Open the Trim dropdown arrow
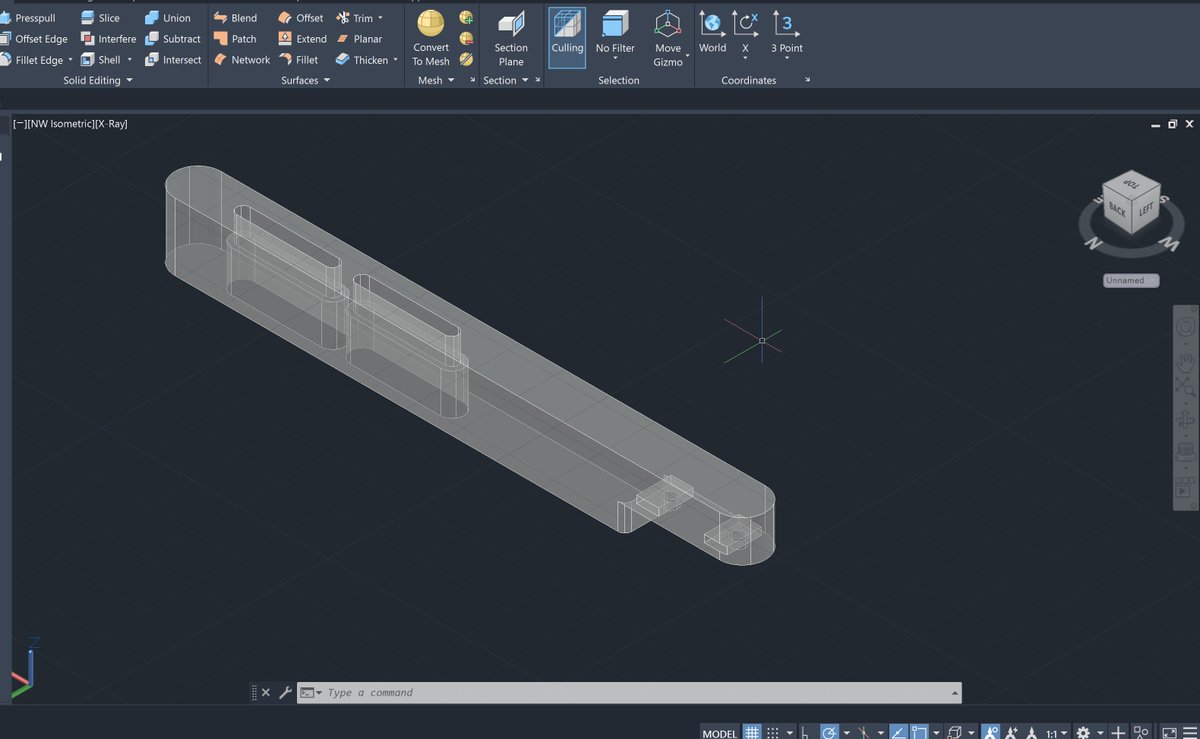Screen dimensions: 1200x739 coord(380,18)
